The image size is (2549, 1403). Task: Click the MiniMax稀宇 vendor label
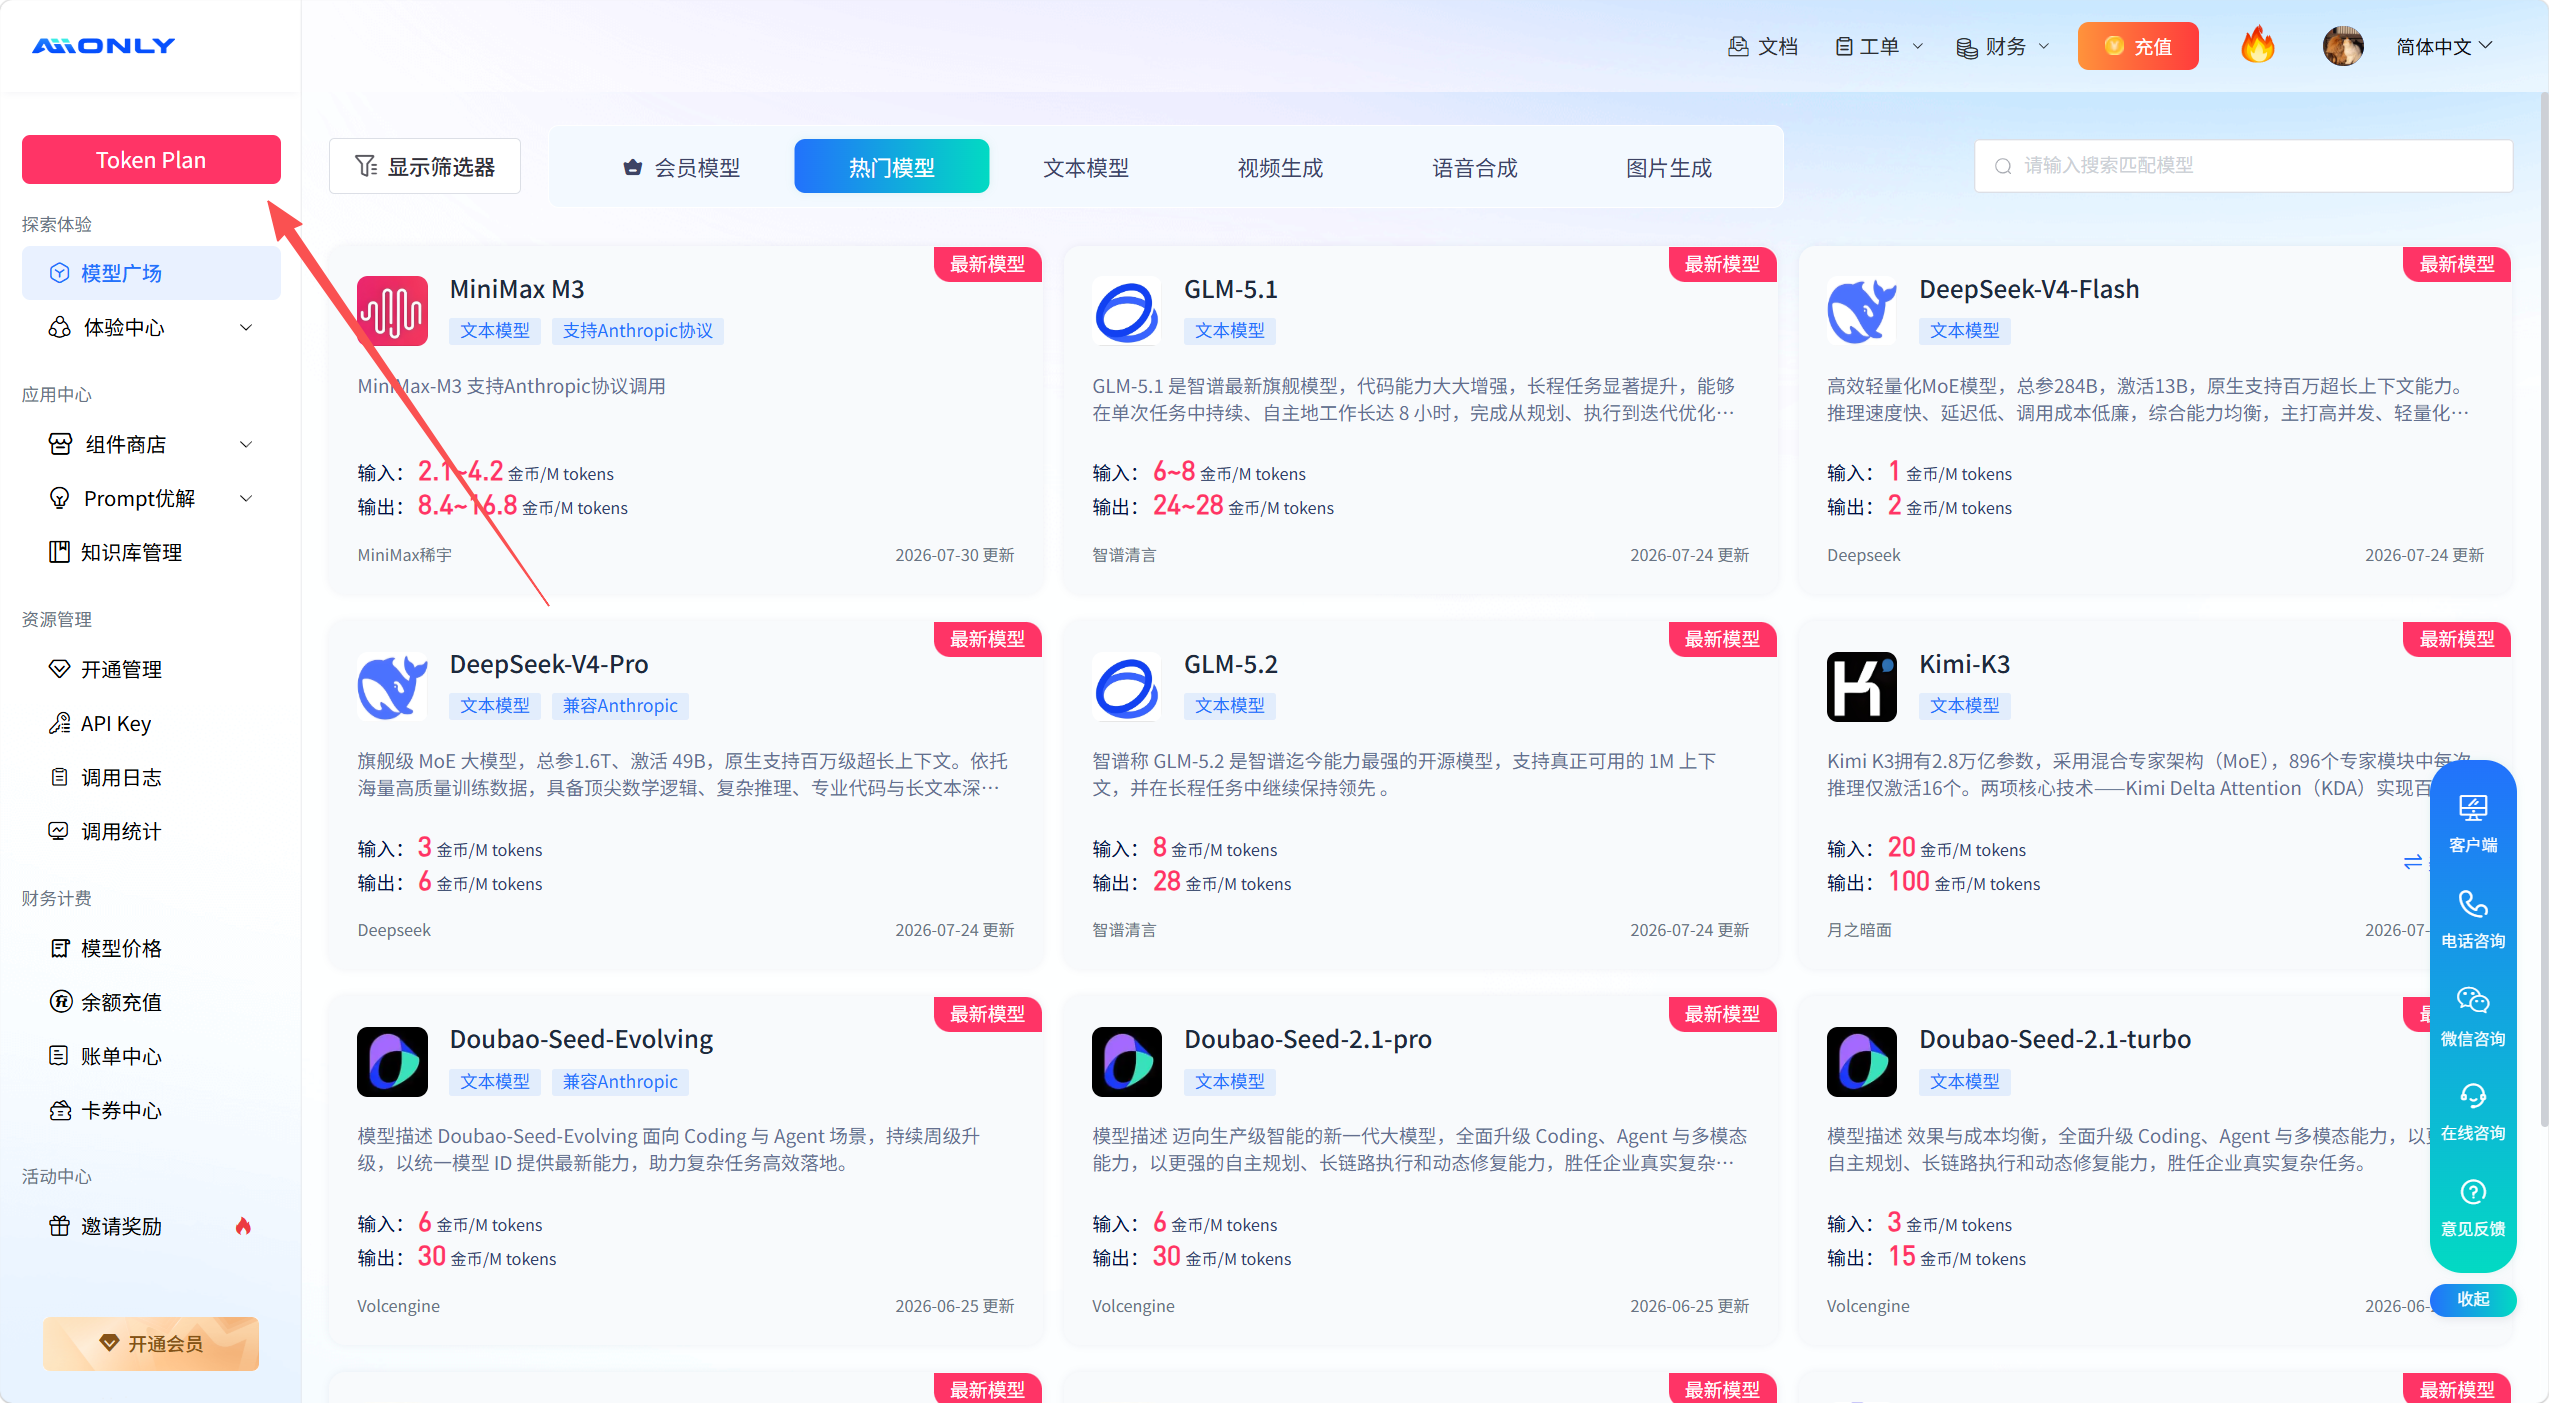click(405, 555)
